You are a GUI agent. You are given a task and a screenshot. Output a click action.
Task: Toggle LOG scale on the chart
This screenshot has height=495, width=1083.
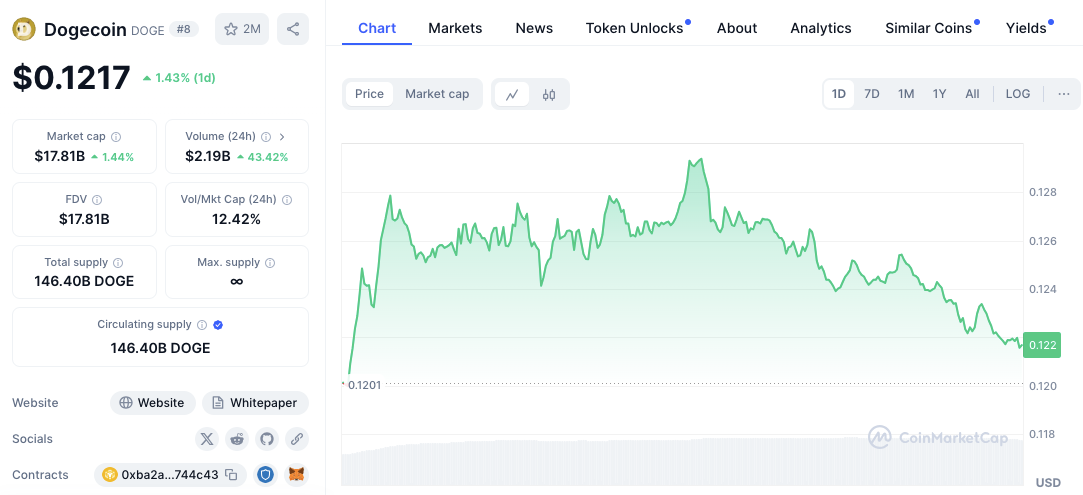pyautogui.click(x=1017, y=94)
